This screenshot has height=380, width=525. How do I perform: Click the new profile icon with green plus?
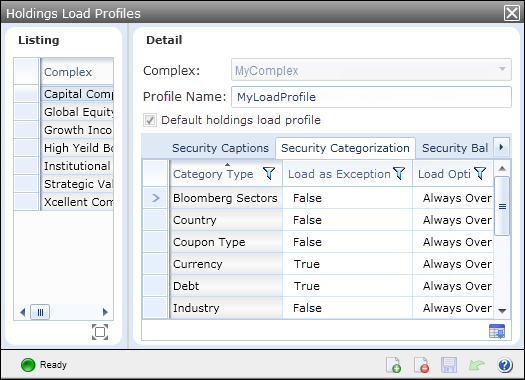[x=393, y=365]
